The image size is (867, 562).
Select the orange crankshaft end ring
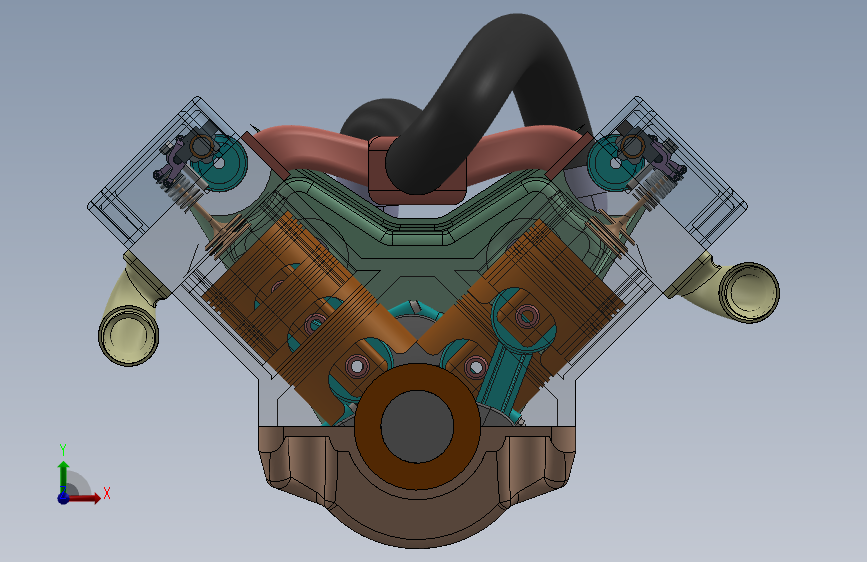[368, 426]
